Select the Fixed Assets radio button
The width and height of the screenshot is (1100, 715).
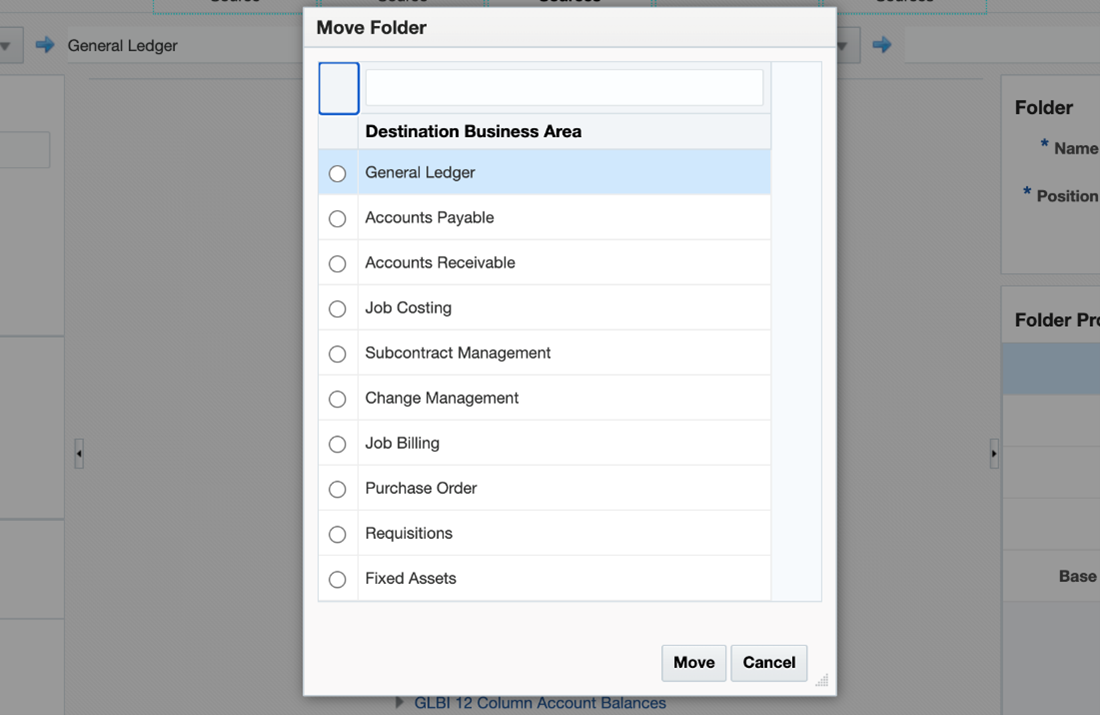point(337,580)
